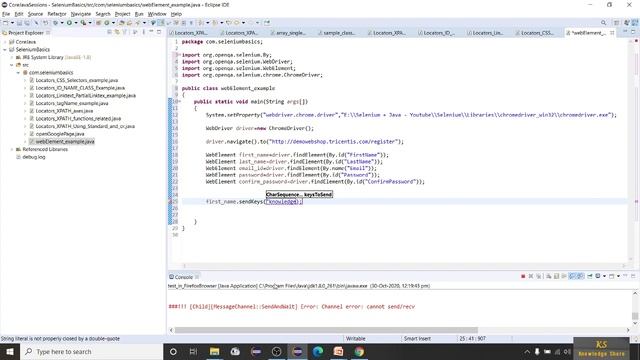Image resolution: width=640 pixels, height=360 pixels.
Task: Click the Open Console icon
Action: 611,276
